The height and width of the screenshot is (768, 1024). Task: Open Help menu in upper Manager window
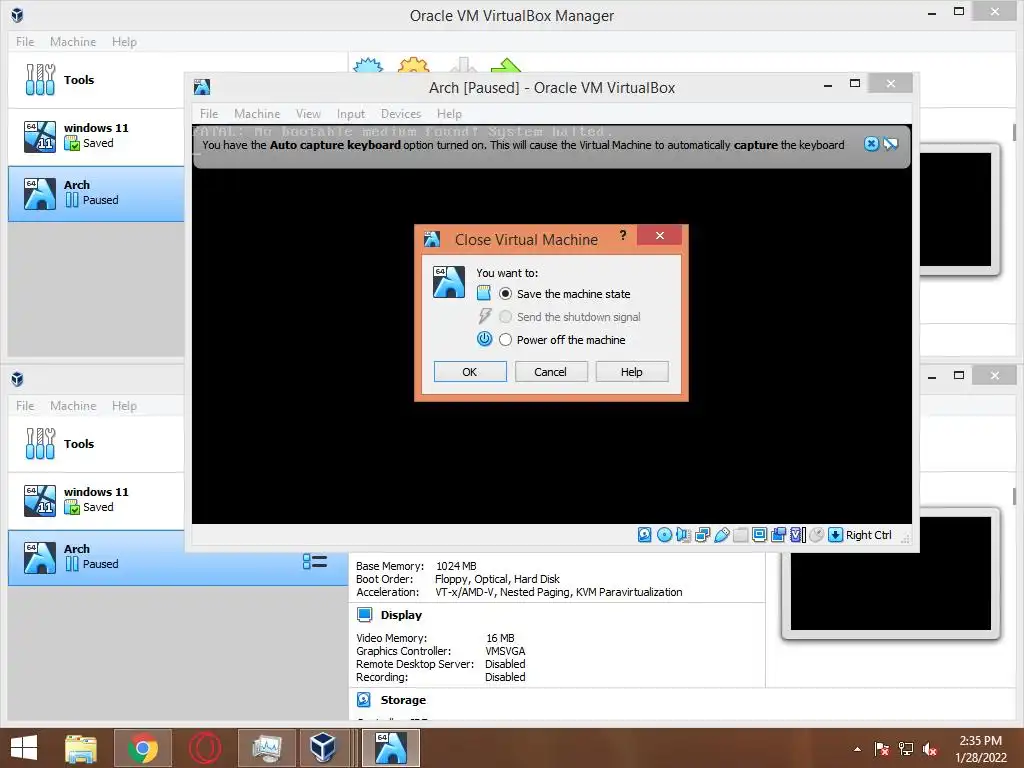(x=124, y=42)
